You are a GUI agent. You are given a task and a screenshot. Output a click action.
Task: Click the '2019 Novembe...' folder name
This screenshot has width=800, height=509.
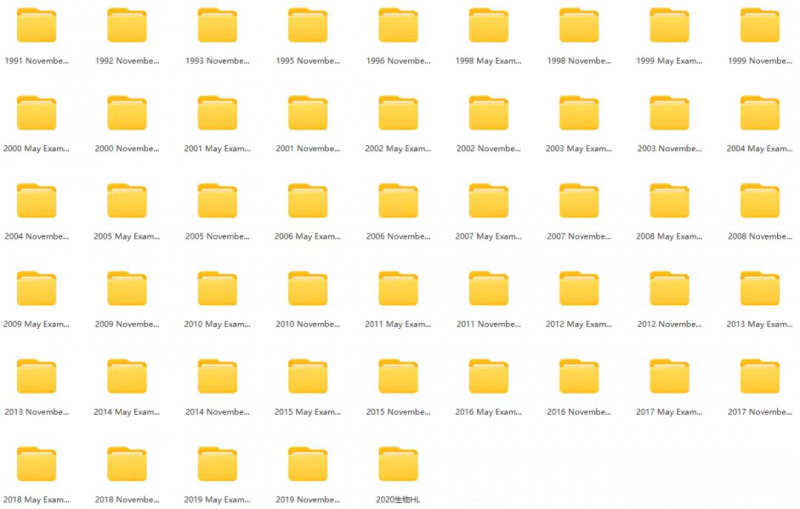click(x=308, y=499)
